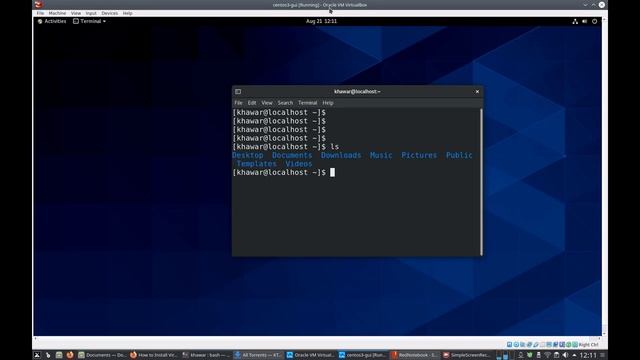
Task: Show hidden host system tray icons
Action: 574,355
